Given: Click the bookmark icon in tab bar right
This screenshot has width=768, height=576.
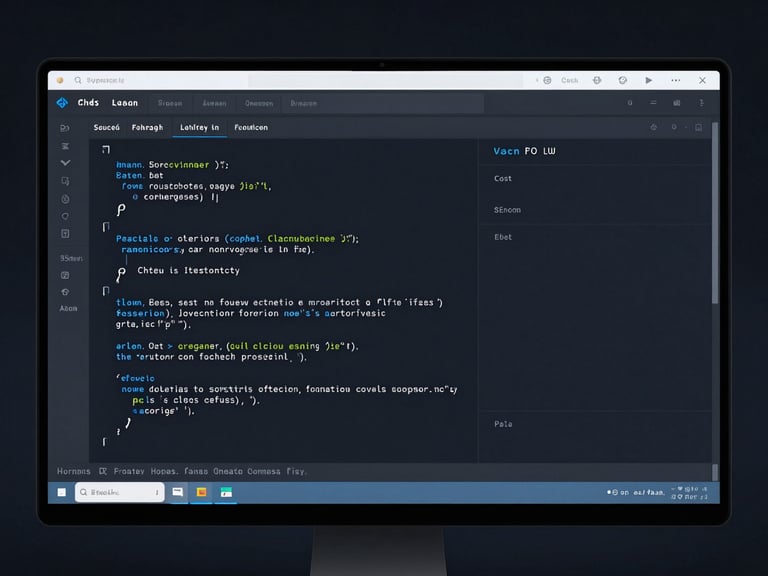Looking at the screenshot, I should coord(698,127).
